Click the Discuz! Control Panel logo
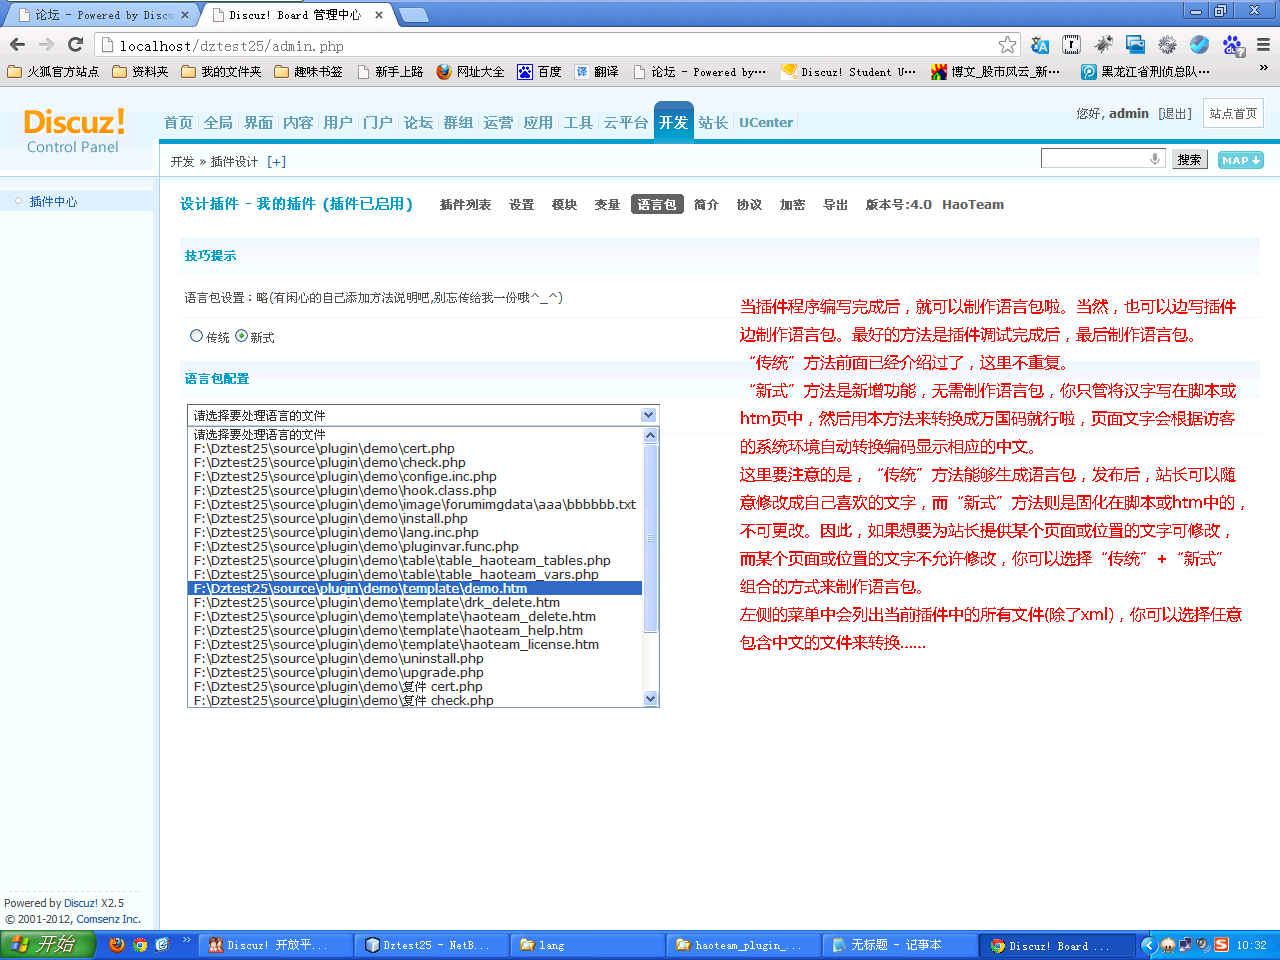Screen dimensions: 1280x960 73,131
